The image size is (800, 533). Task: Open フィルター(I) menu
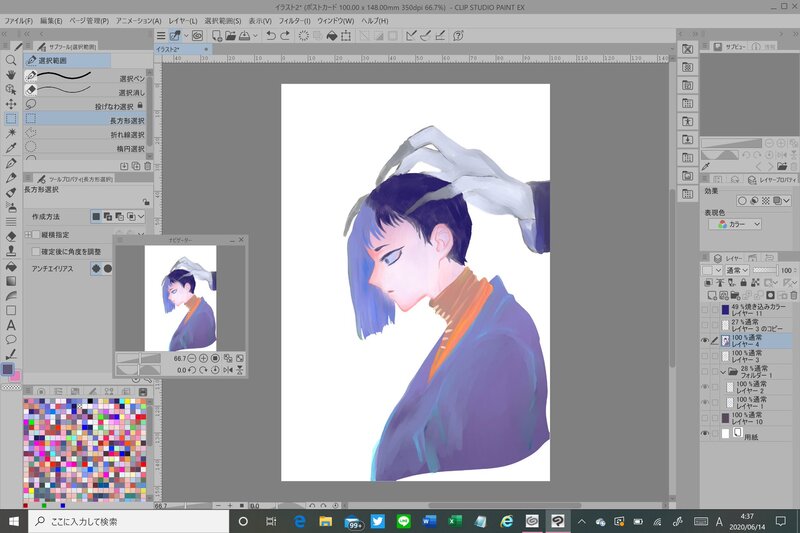tap(294, 21)
